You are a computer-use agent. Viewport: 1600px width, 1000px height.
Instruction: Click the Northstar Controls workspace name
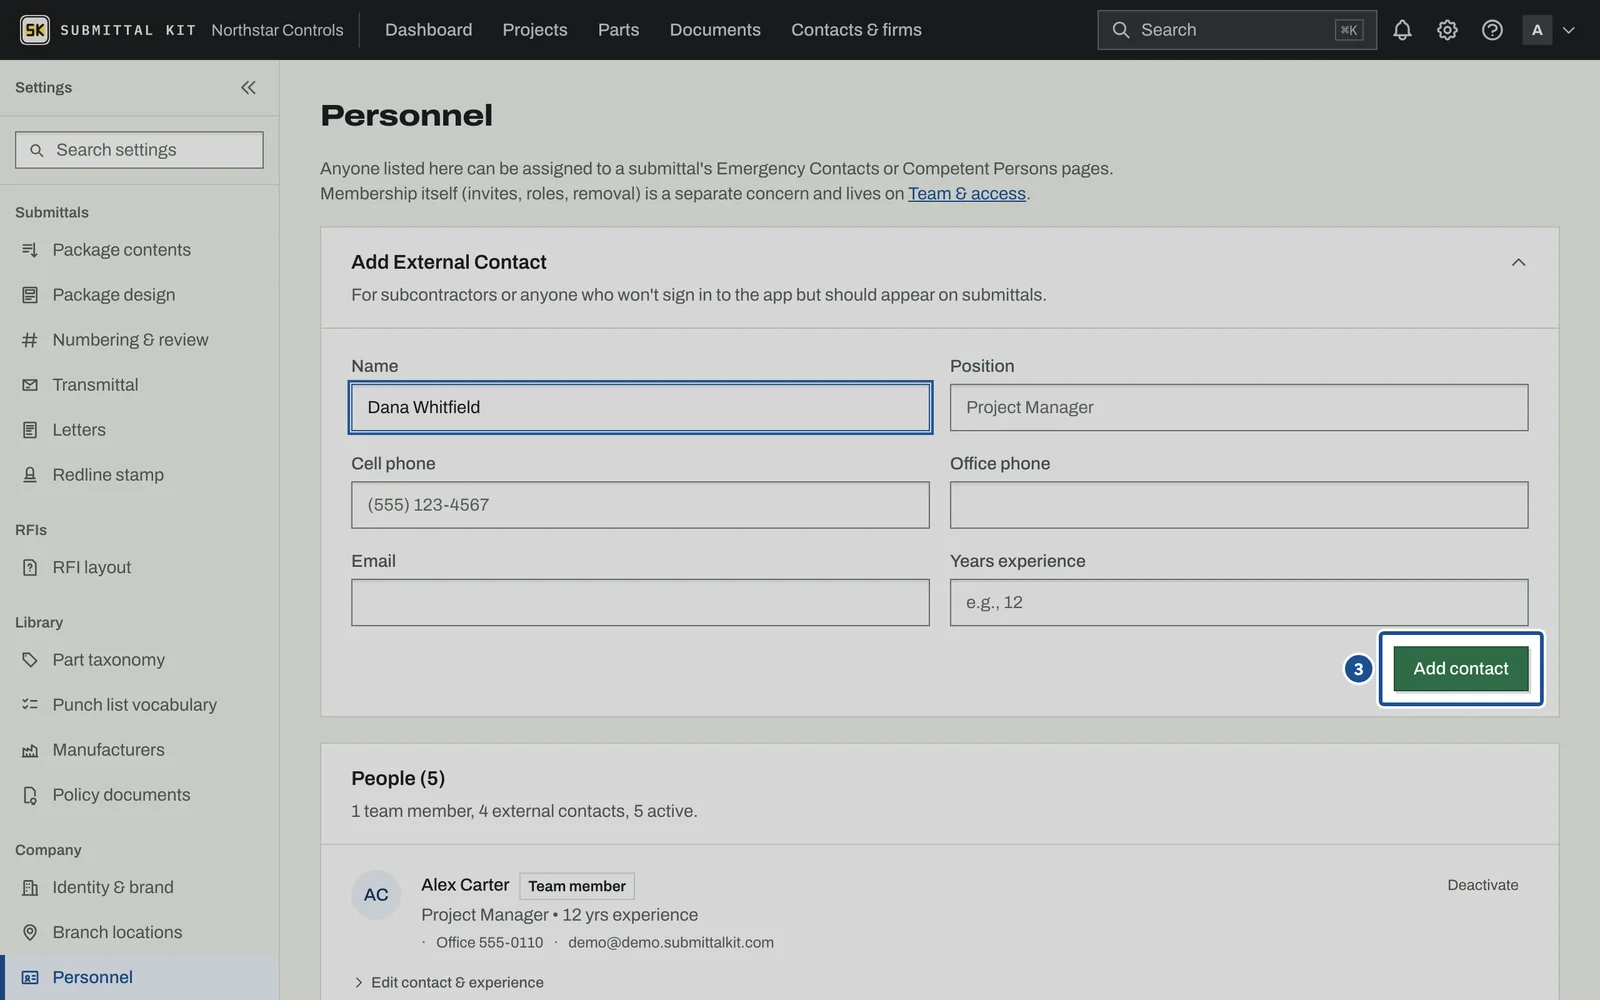pos(277,30)
